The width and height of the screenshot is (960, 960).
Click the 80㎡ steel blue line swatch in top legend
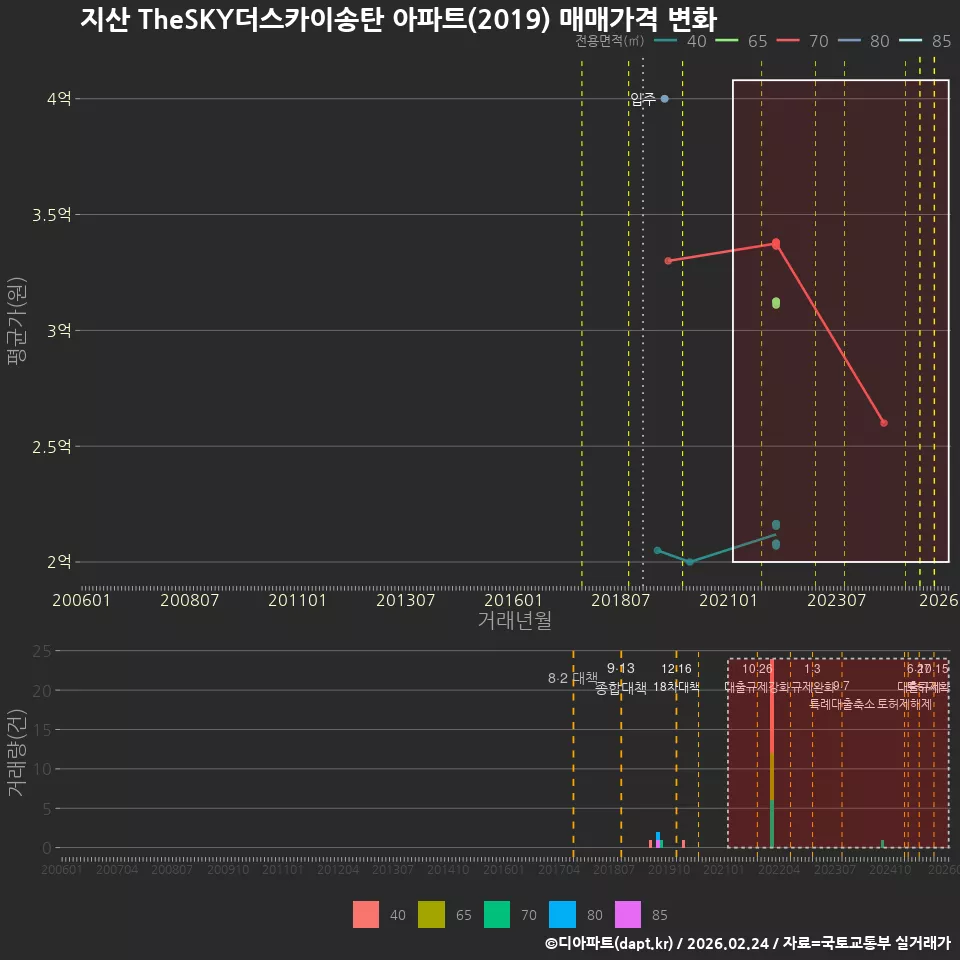(849, 41)
